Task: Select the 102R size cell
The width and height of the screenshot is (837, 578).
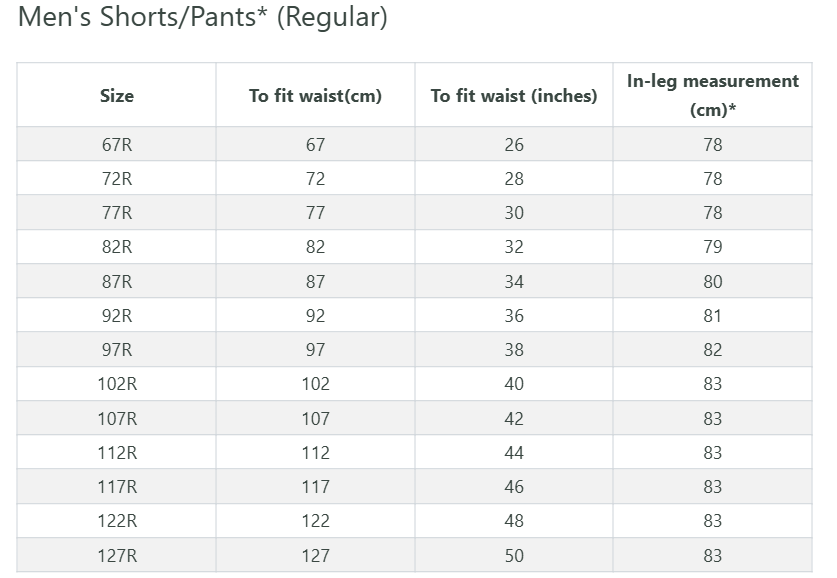Action: tap(116, 384)
